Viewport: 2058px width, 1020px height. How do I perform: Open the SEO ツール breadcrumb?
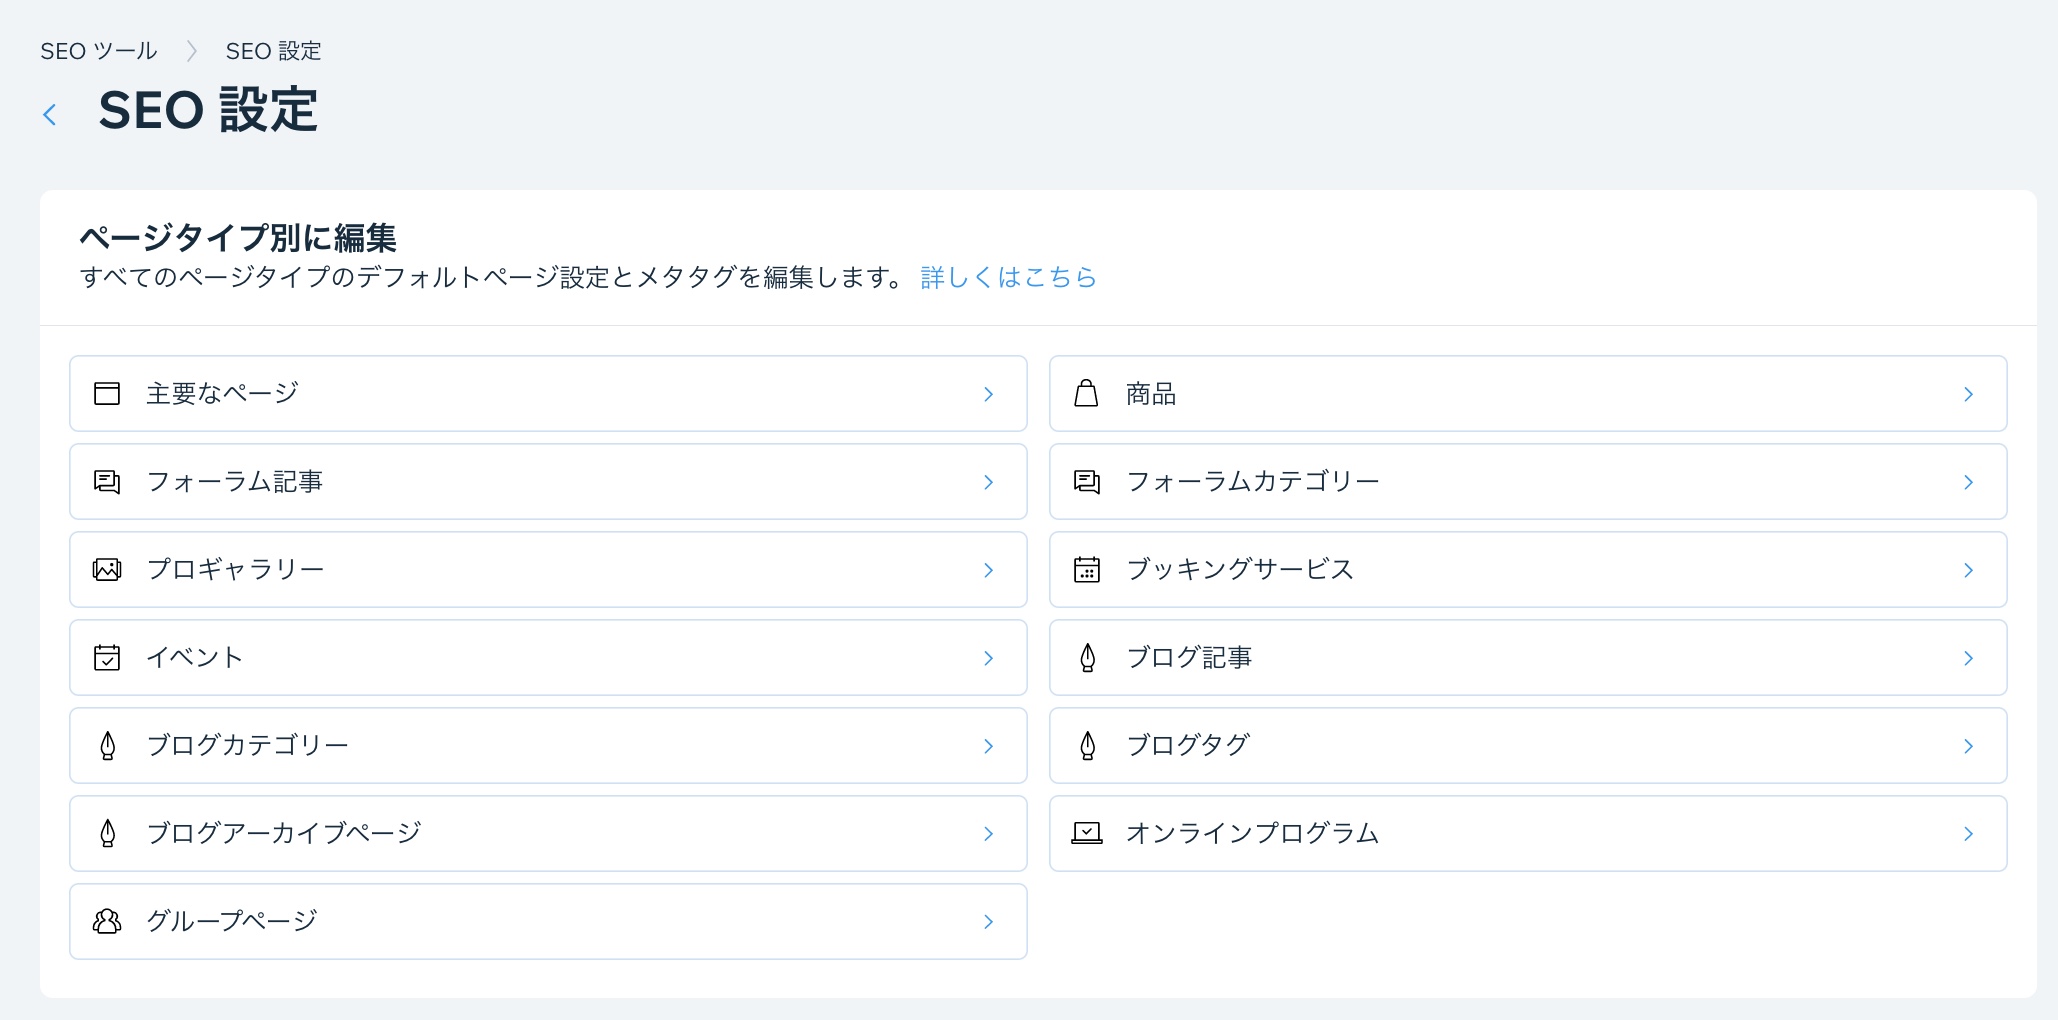coord(98,51)
